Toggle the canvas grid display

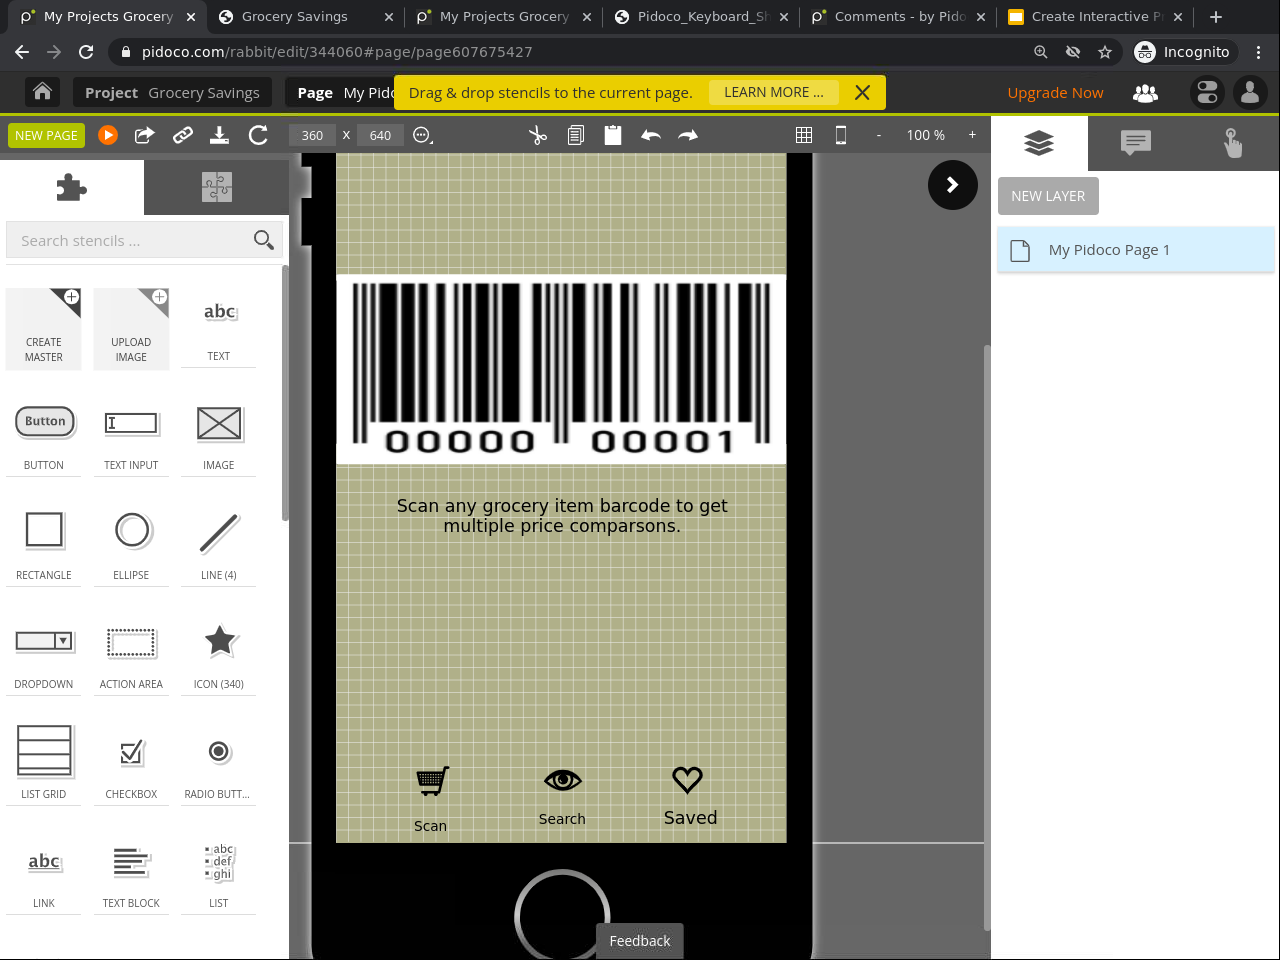(x=803, y=135)
